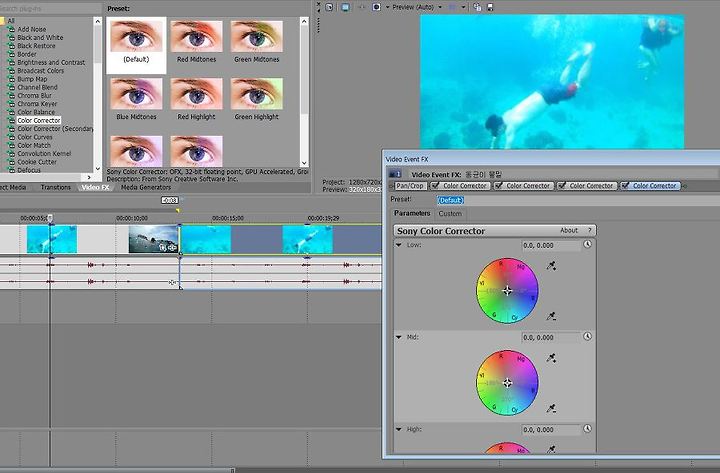Open the Preview (Auto) quality dropdown
Image resolution: width=720 pixels, height=473 pixels.
[x=440, y=7]
